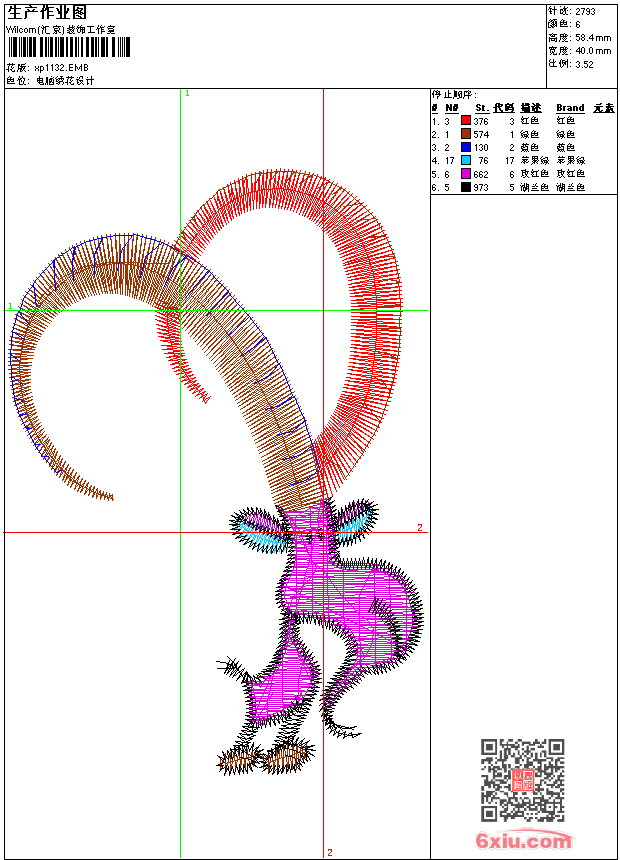The width and height of the screenshot is (620, 860).
Task: Click the red marker 2 at right of horizontal guide
Action: point(420,527)
